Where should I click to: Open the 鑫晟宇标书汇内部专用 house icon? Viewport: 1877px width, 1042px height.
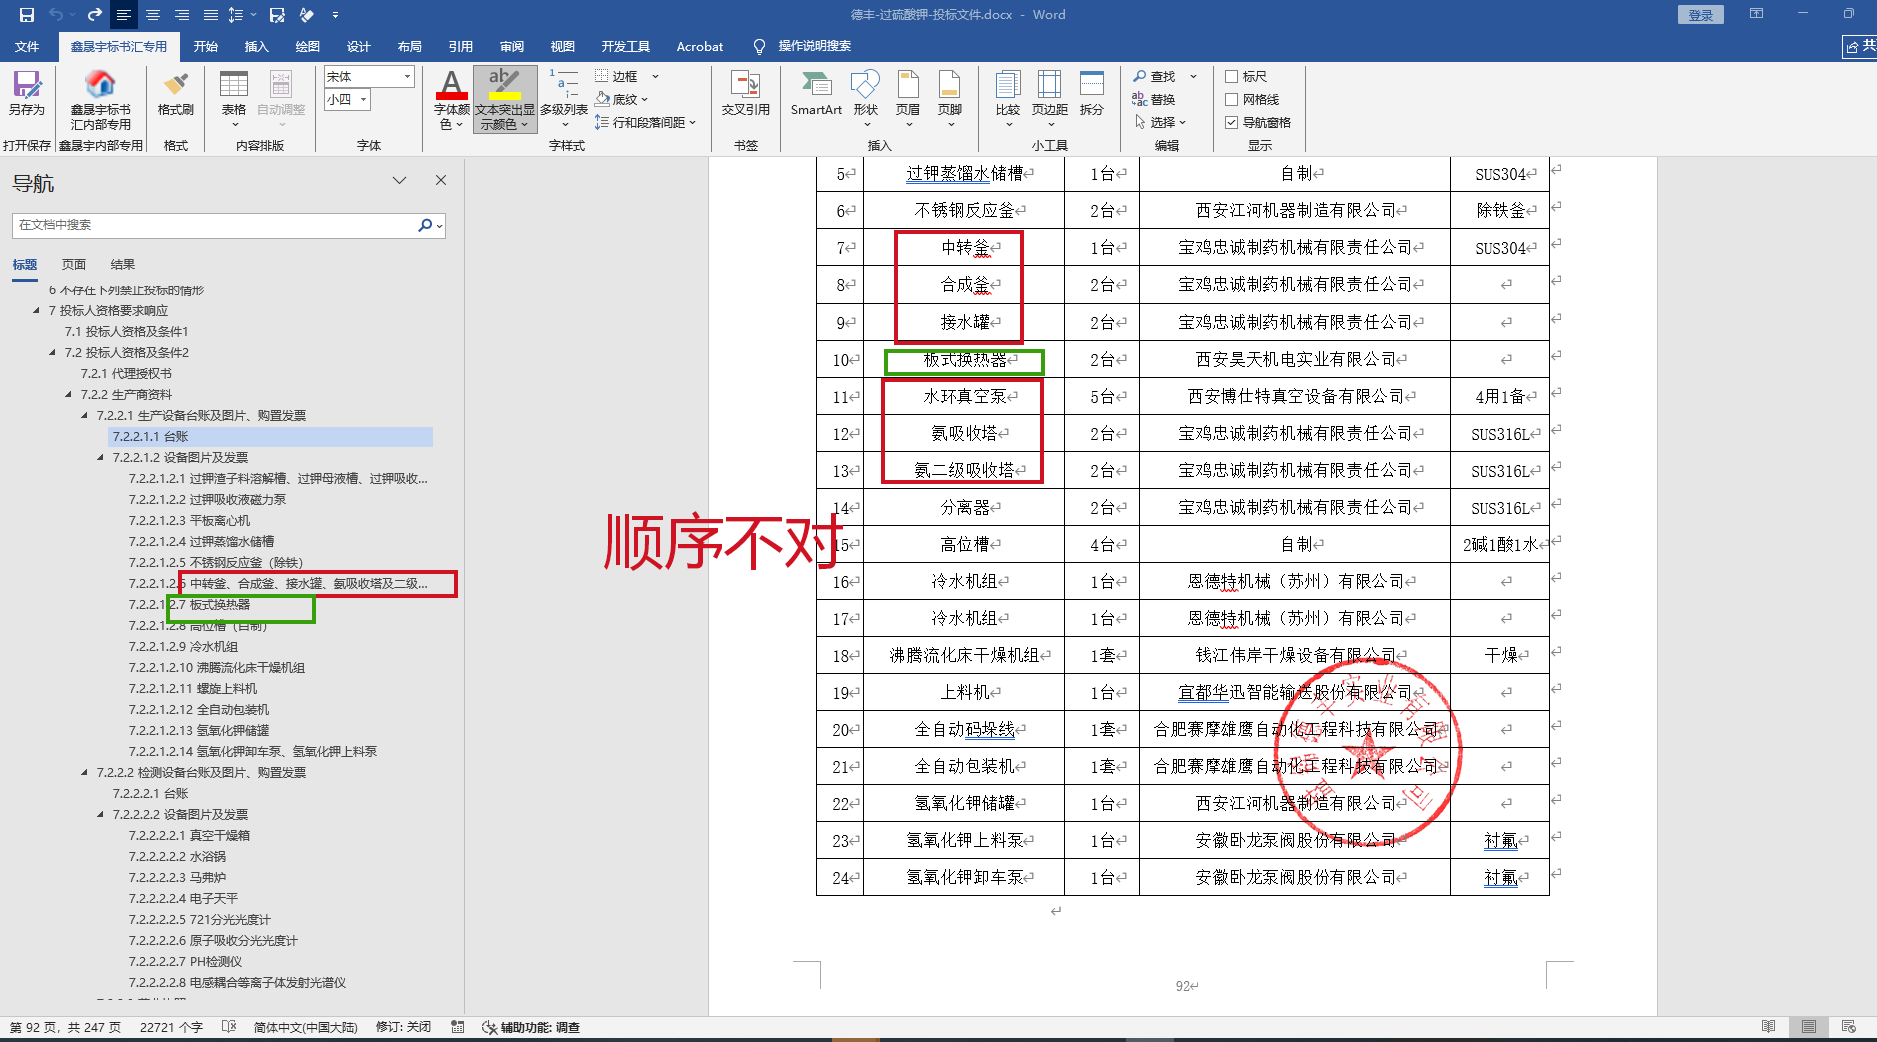coord(100,99)
